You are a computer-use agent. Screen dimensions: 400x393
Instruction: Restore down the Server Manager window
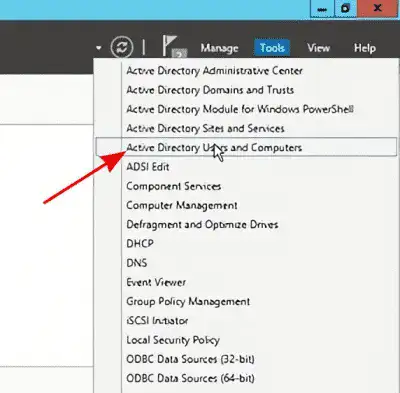(x=345, y=8)
